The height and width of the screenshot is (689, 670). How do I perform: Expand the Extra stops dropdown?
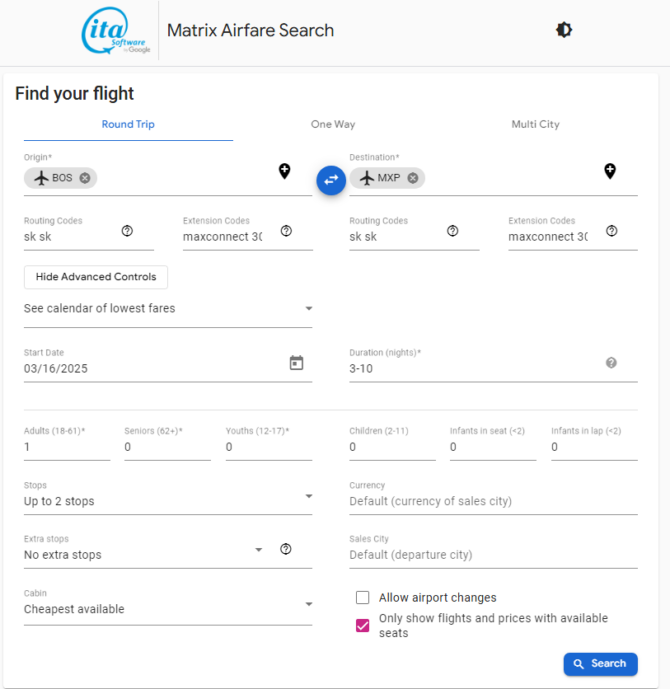[x=145, y=554]
